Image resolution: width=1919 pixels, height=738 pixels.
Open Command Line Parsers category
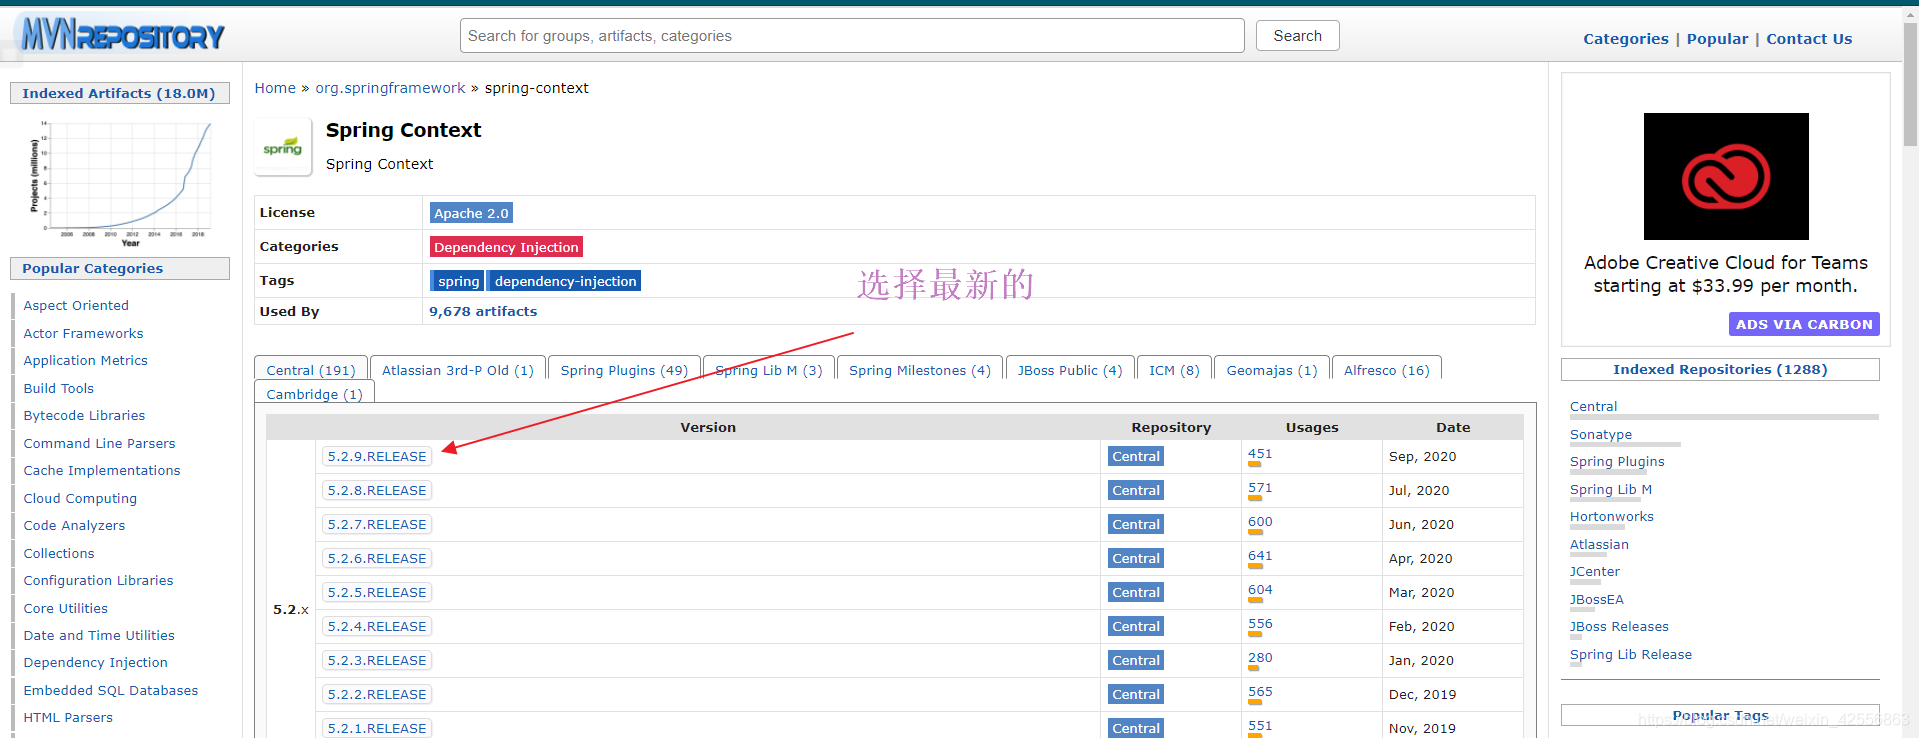(x=99, y=444)
